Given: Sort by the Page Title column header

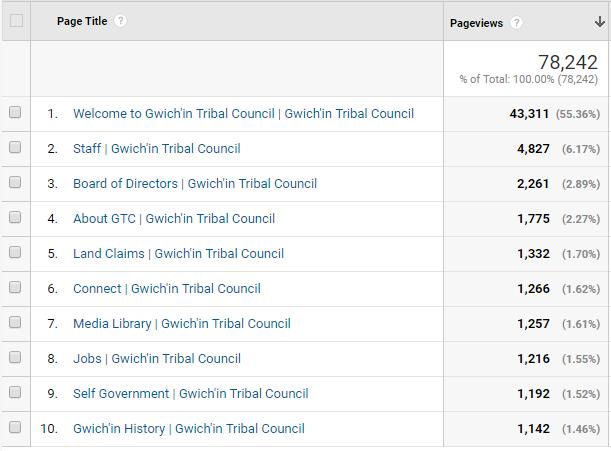Looking at the screenshot, I should click(81, 21).
